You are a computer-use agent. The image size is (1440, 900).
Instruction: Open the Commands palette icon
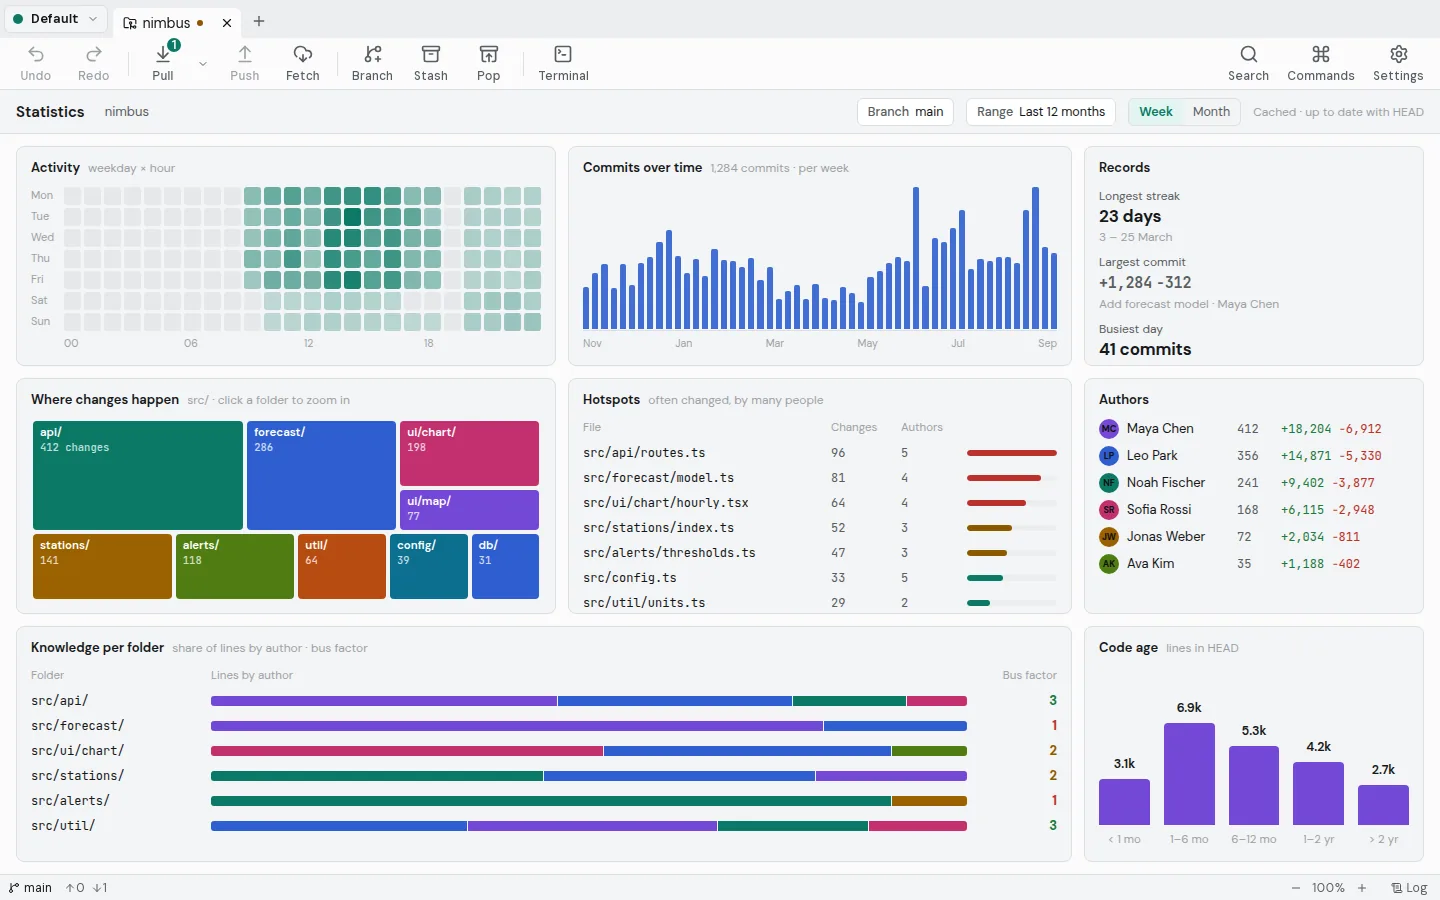click(x=1321, y=54)
